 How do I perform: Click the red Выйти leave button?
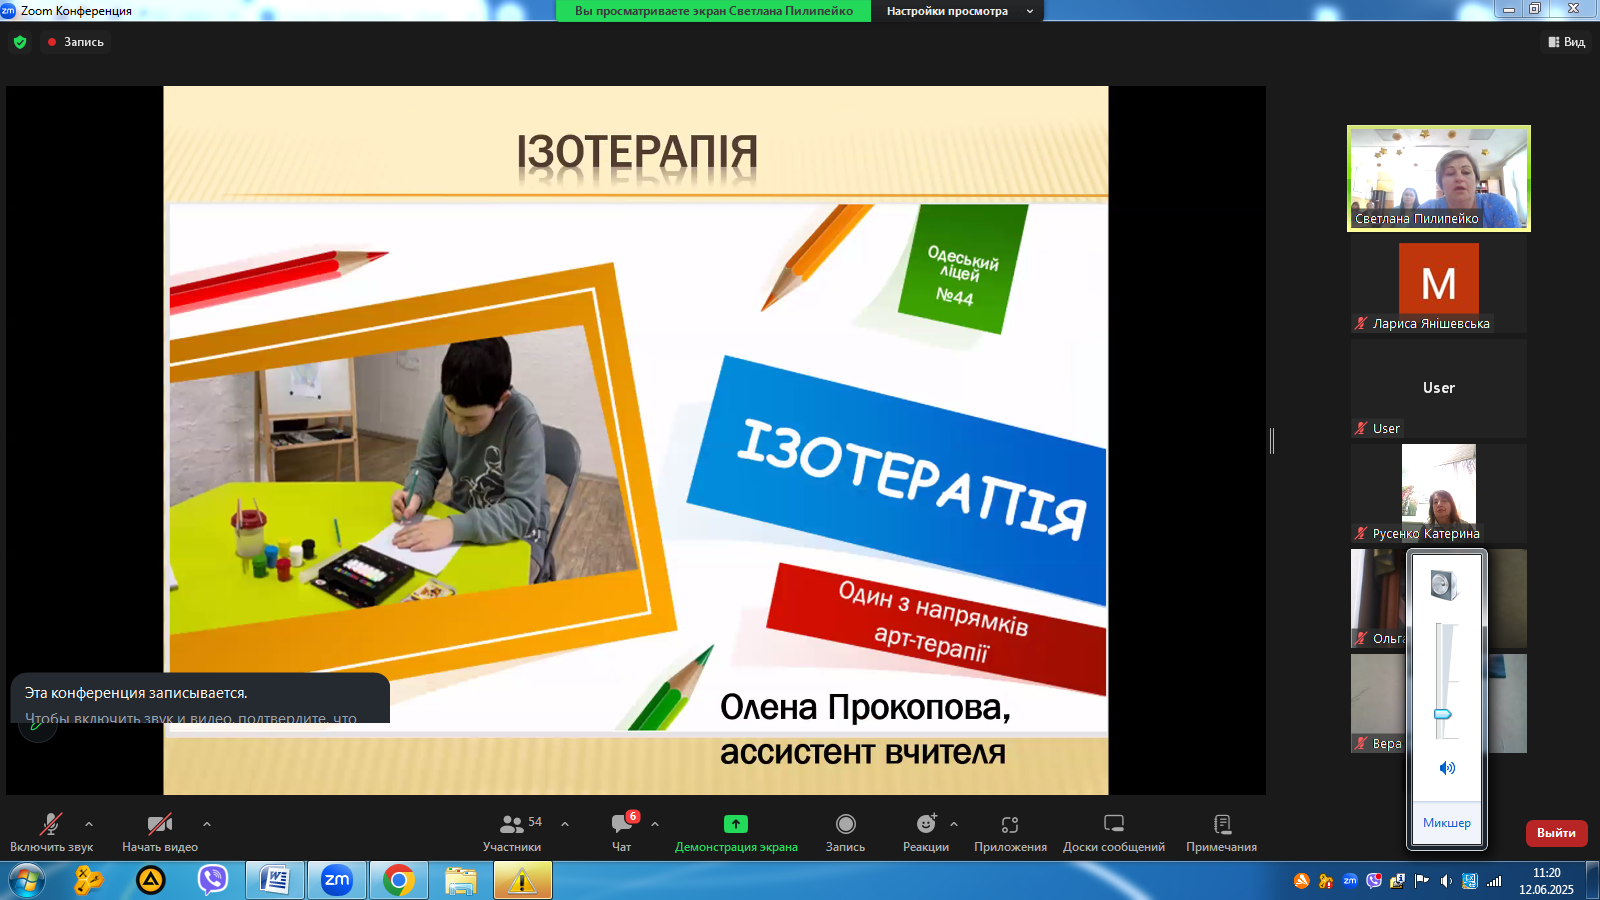pyautogui.click(x=1556, y=833)
